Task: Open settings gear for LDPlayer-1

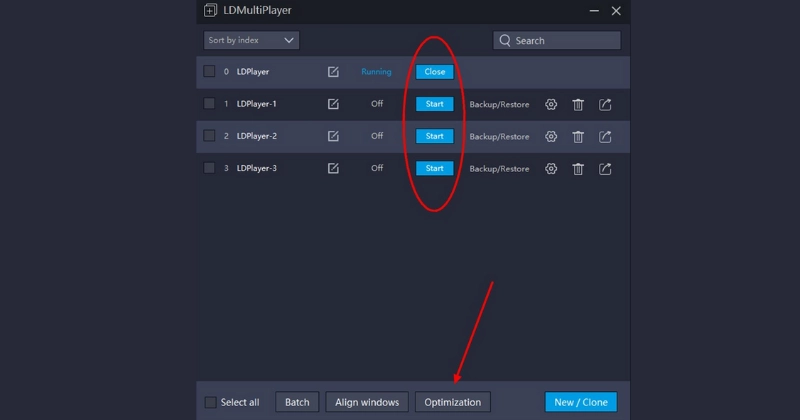Action: coord(550,104)
